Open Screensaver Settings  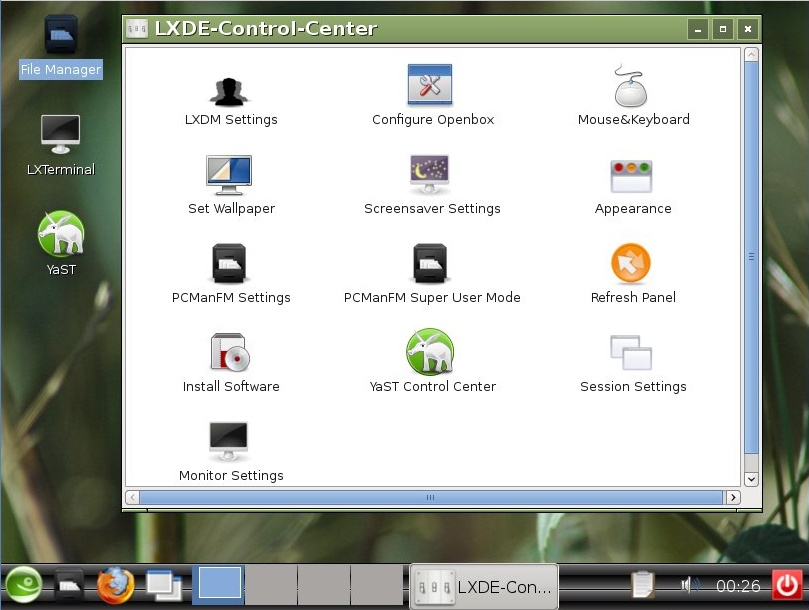(431, 175)
